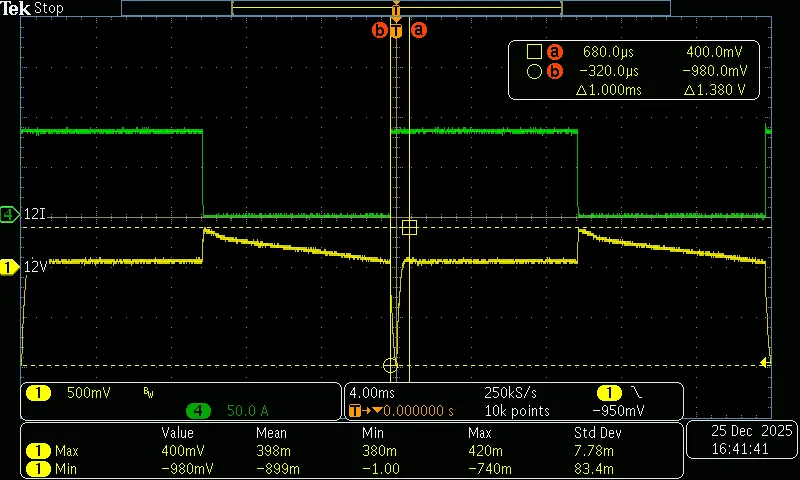Click the channel 1 badge in Min row
The width and height of the screenshot is (800, 480).
point(39,468)
